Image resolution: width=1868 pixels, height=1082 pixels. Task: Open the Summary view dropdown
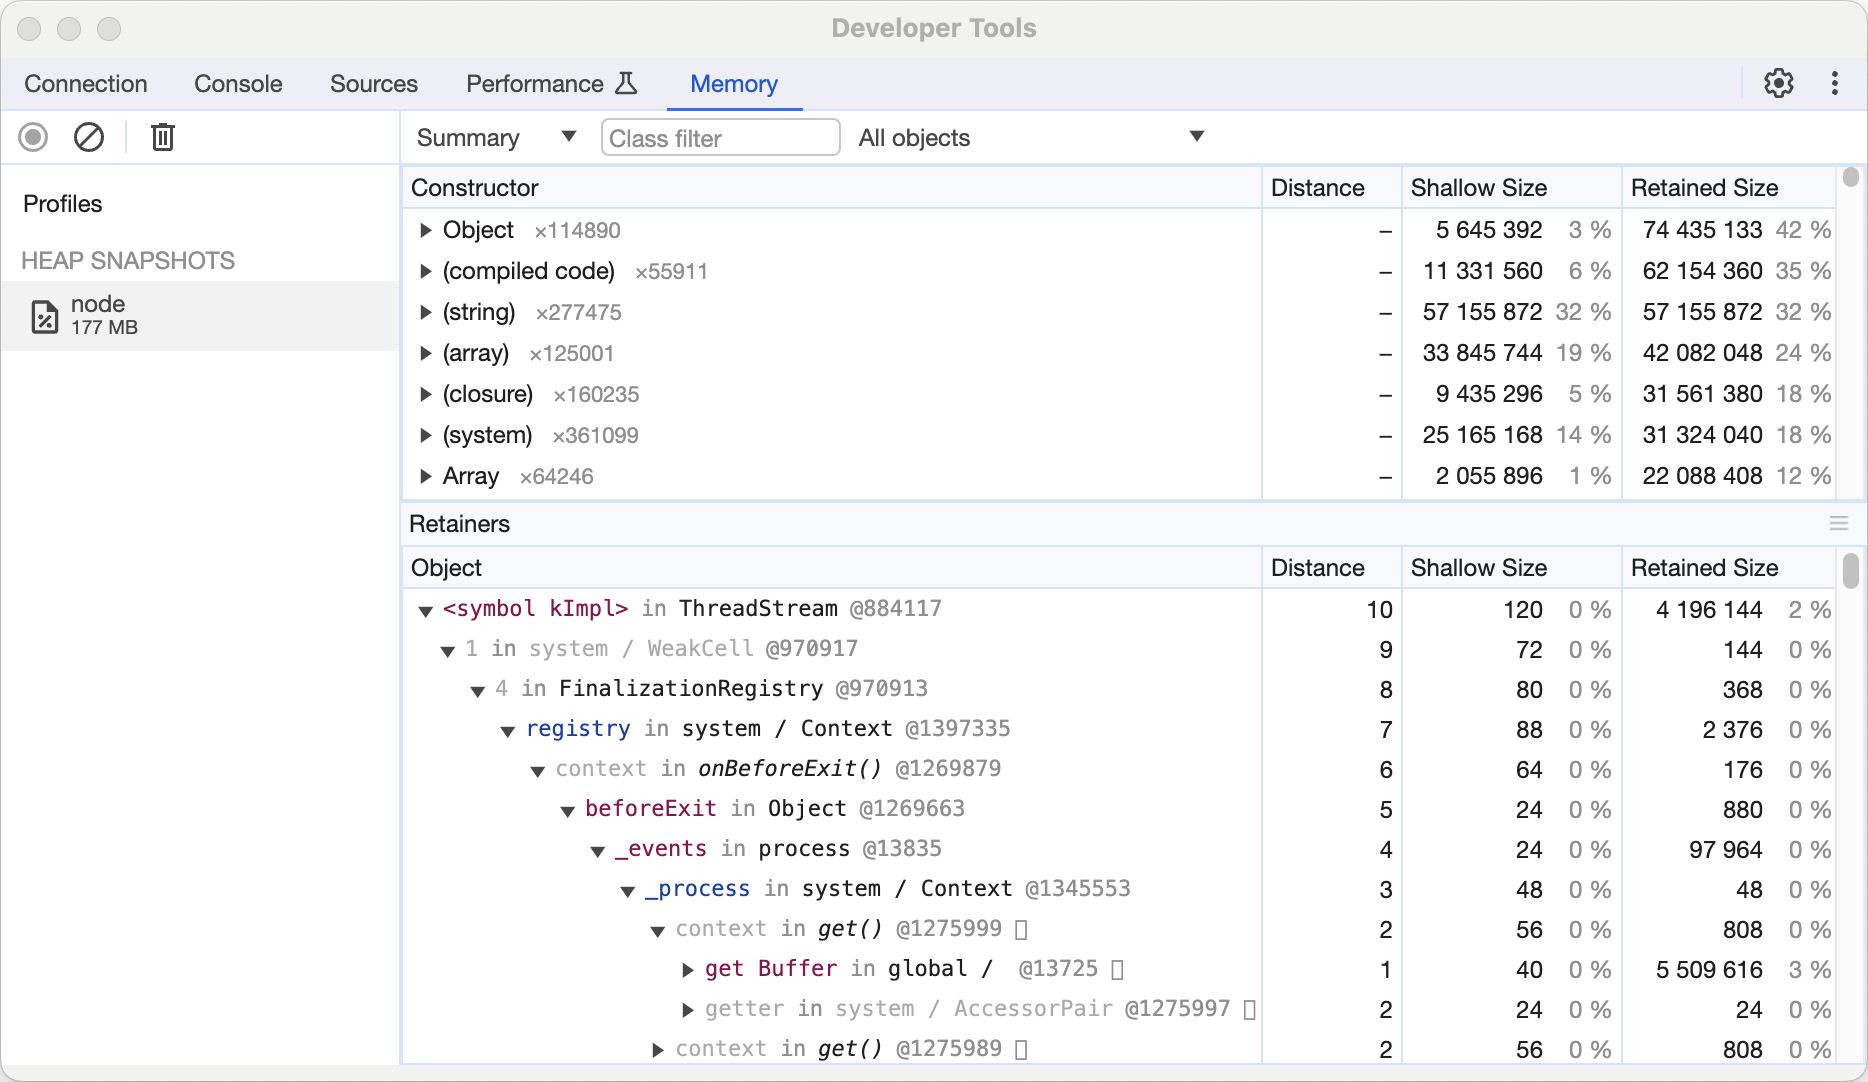click(x=496, y=138)
